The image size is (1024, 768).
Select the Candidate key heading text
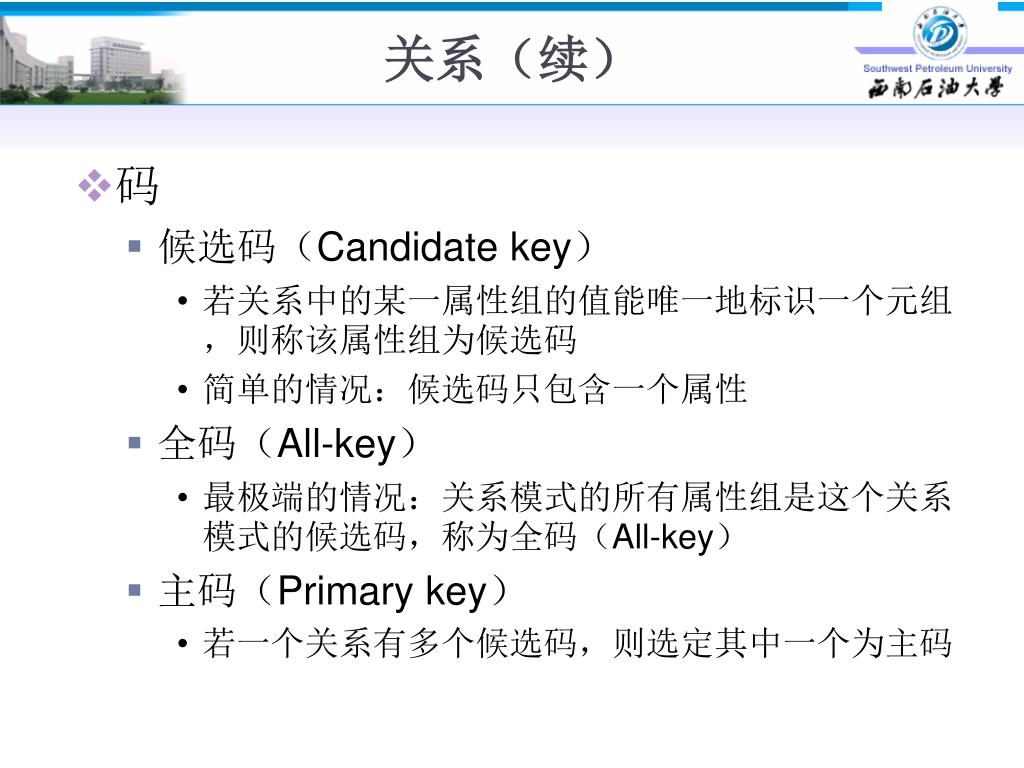[x=376, y=247]
